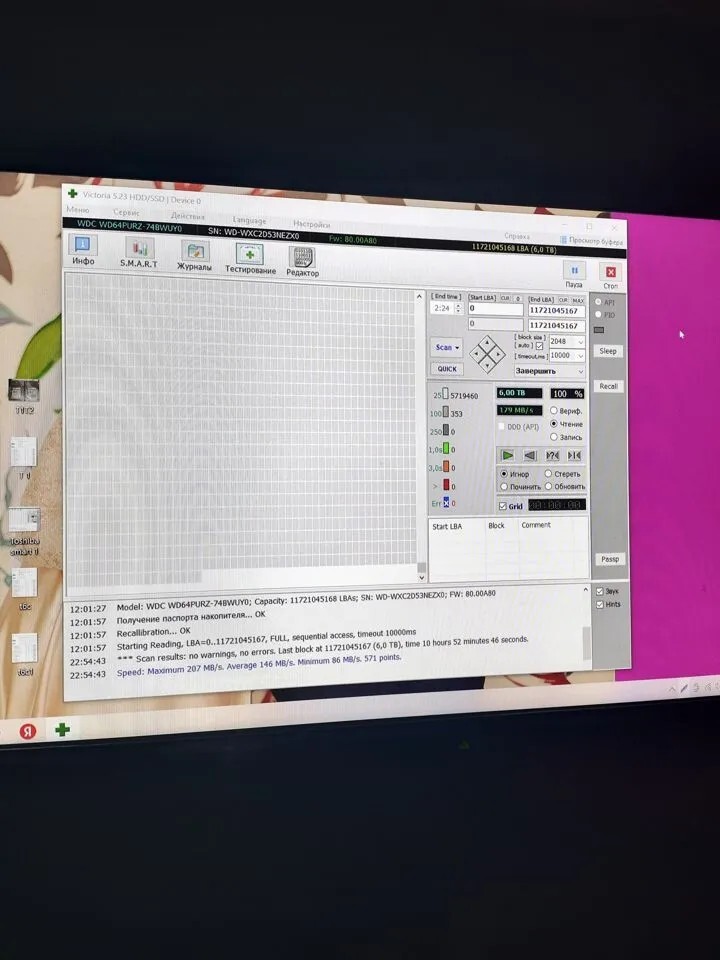Click the Yandex browser taskbar icon

tap(28, 731)
